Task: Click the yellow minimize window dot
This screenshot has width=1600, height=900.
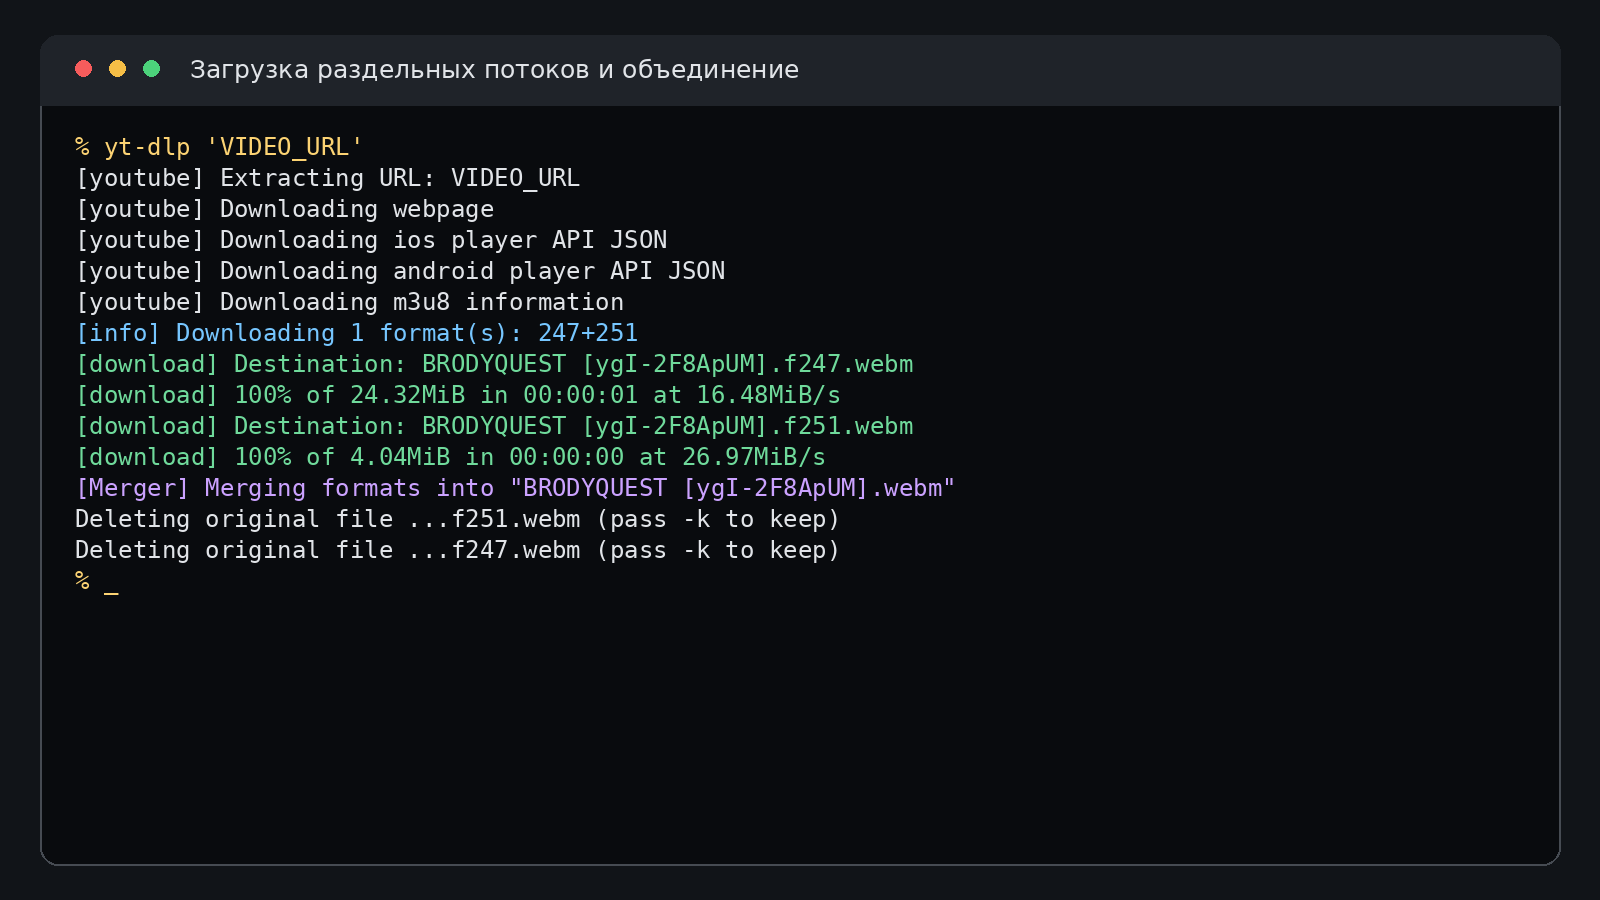Action: (118, 68)
